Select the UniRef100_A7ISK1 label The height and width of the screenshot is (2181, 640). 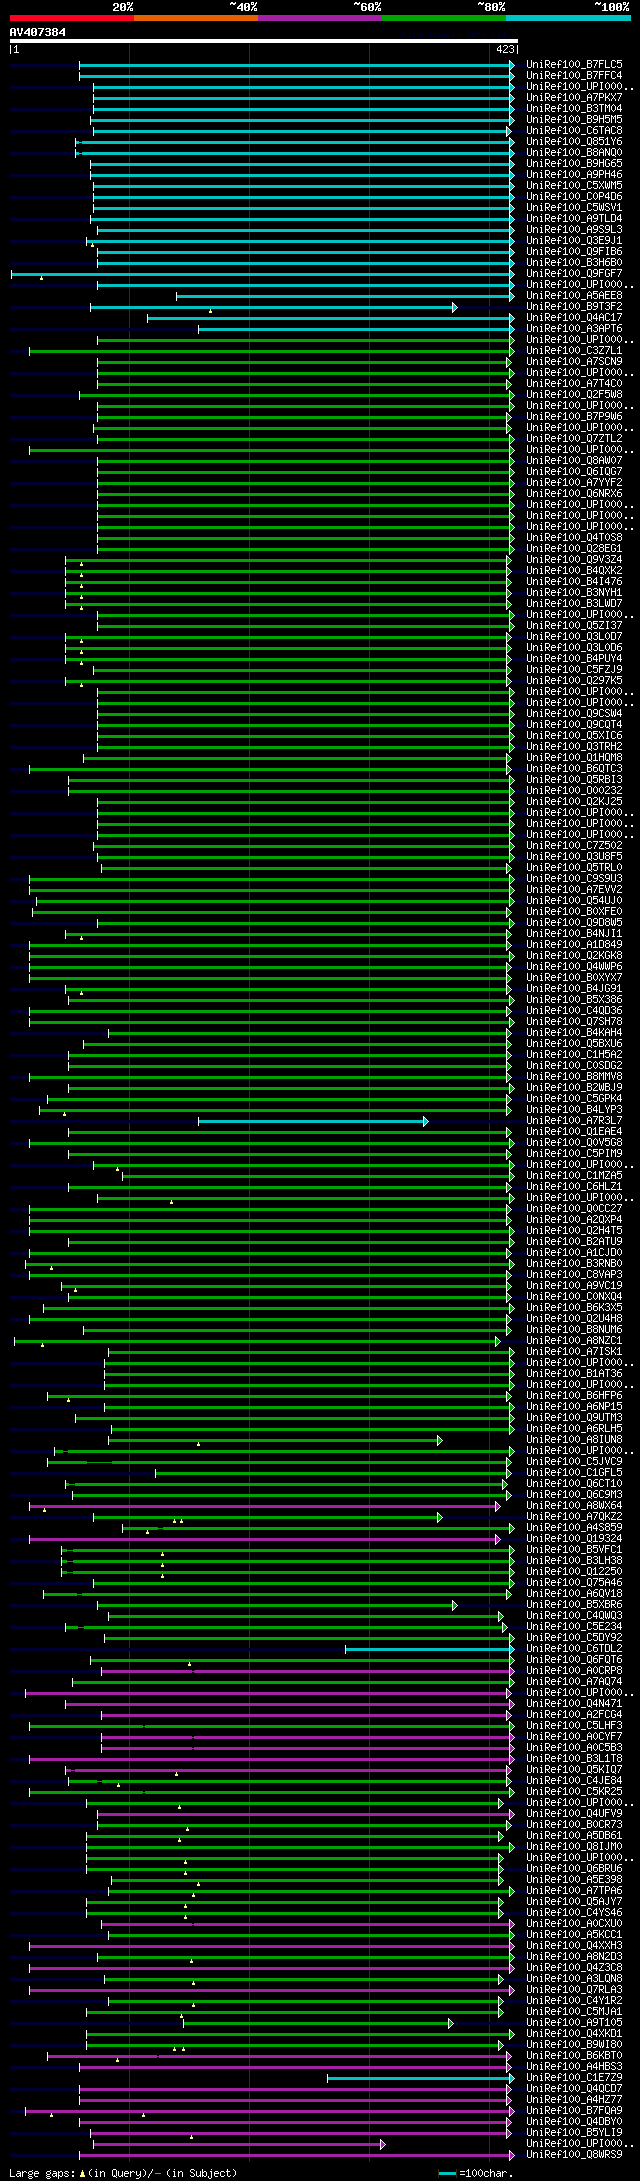pos(574,1352)
